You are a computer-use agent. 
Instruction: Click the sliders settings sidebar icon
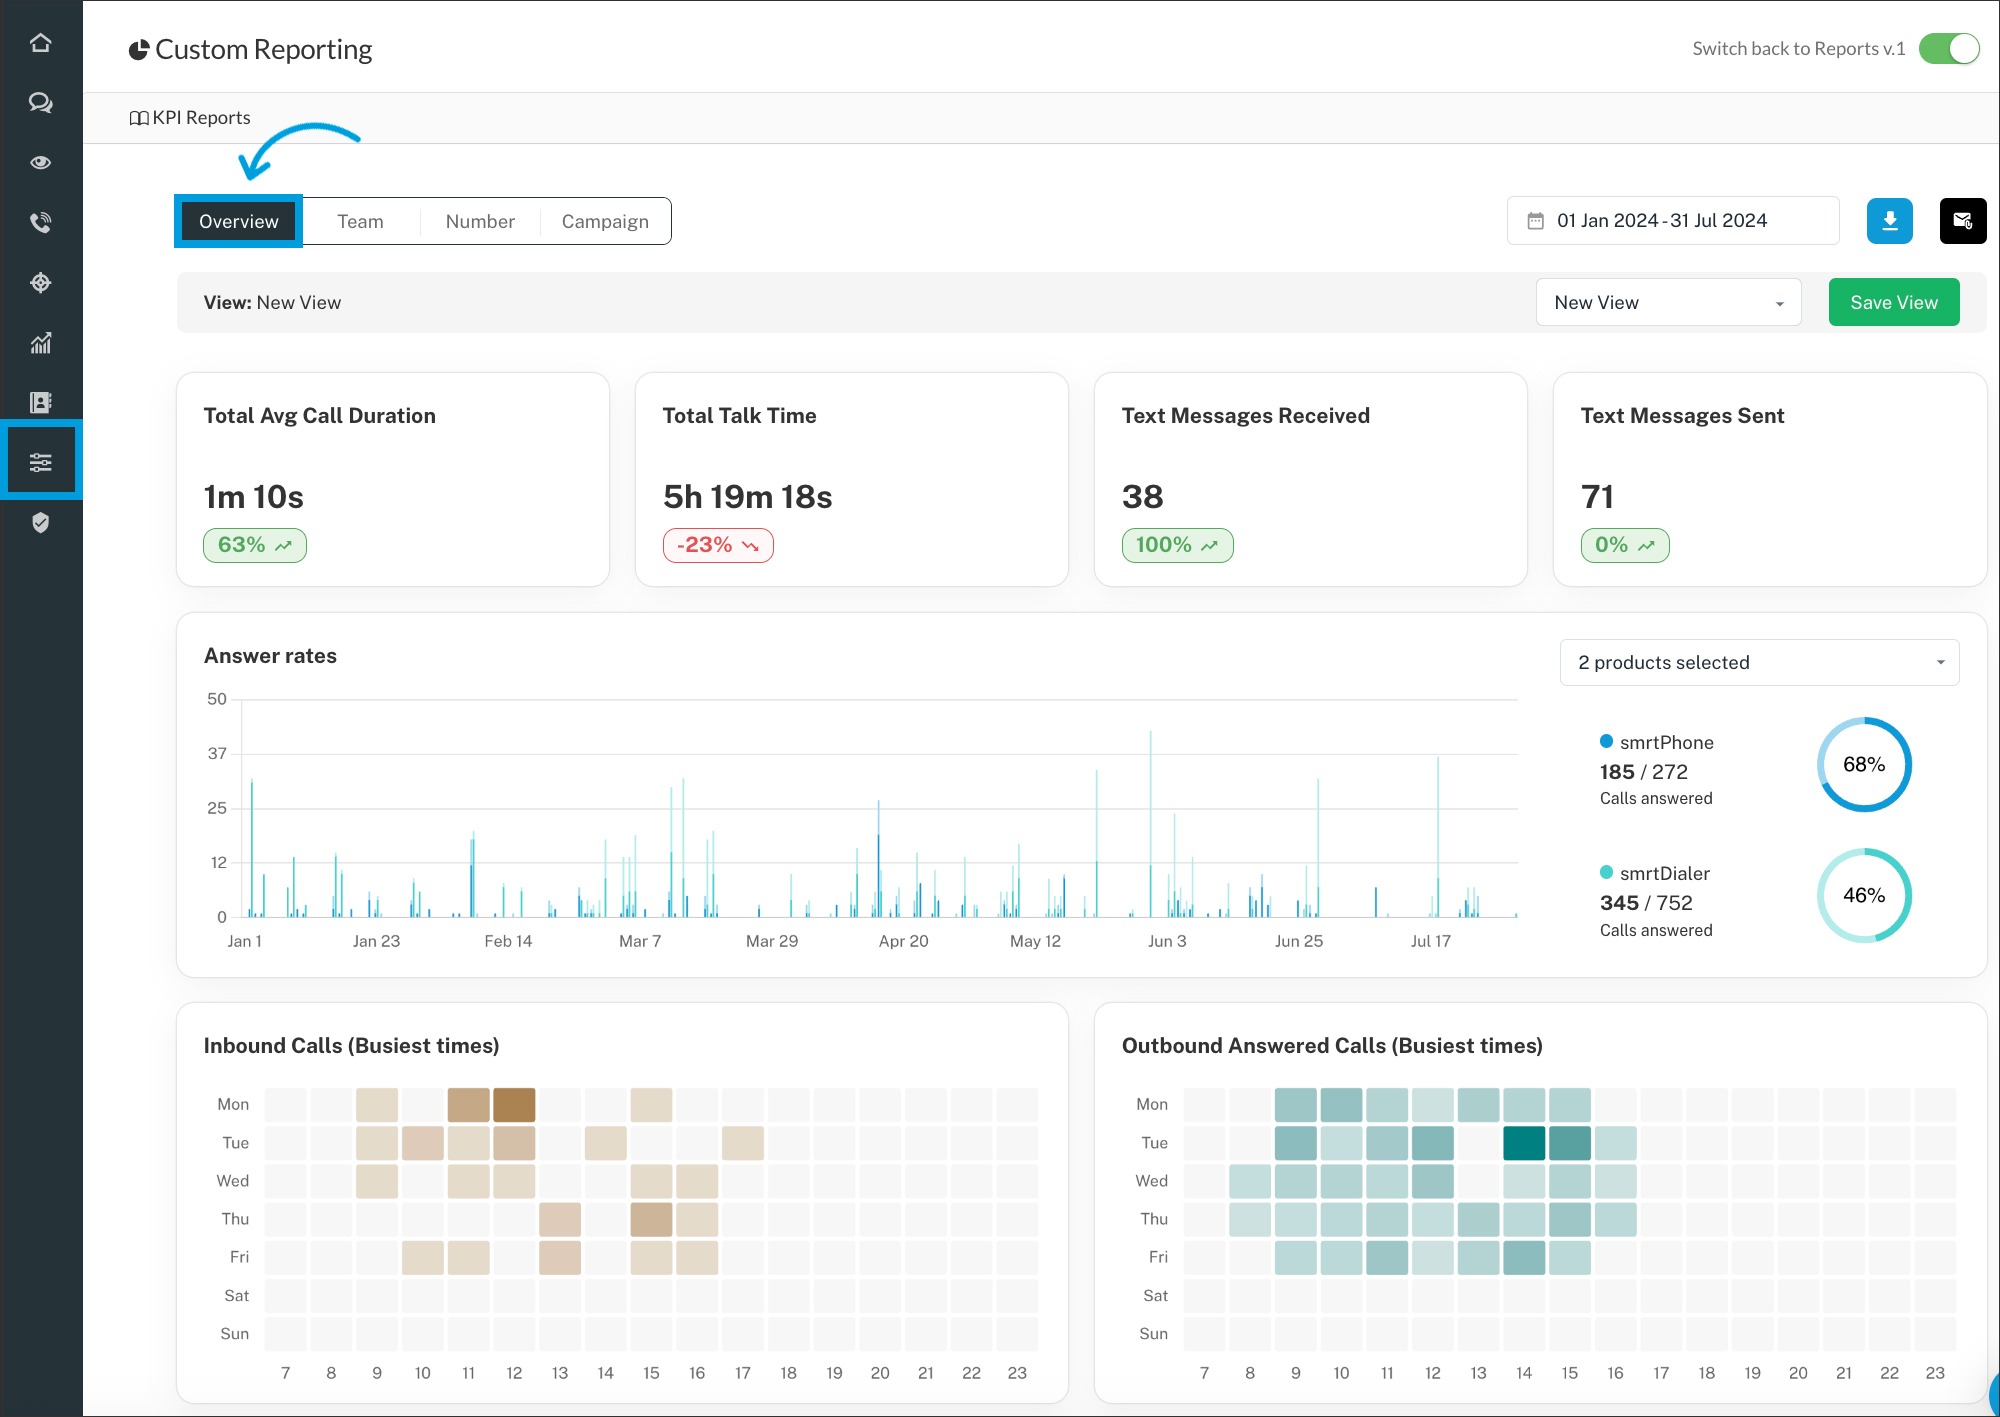pyautogui.click(x=40, y=462)
